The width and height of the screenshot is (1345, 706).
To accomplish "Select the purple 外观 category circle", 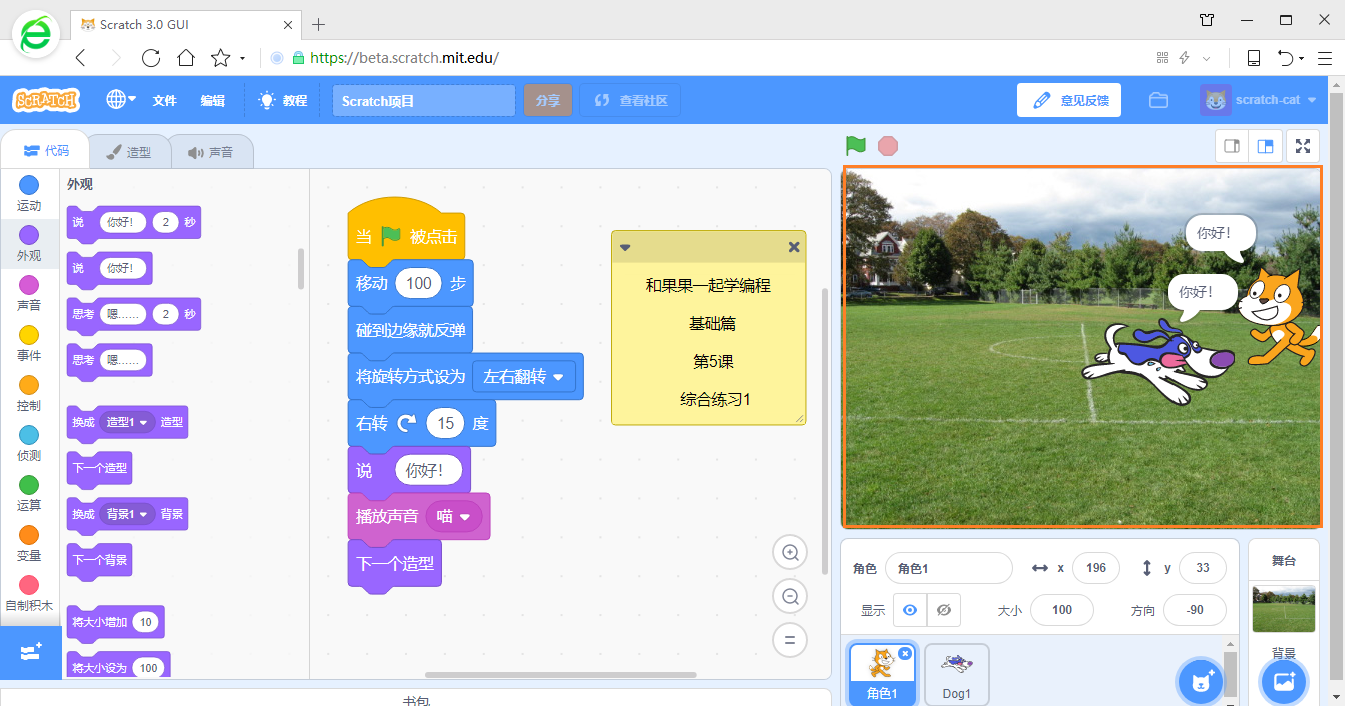I will (29, 235).
